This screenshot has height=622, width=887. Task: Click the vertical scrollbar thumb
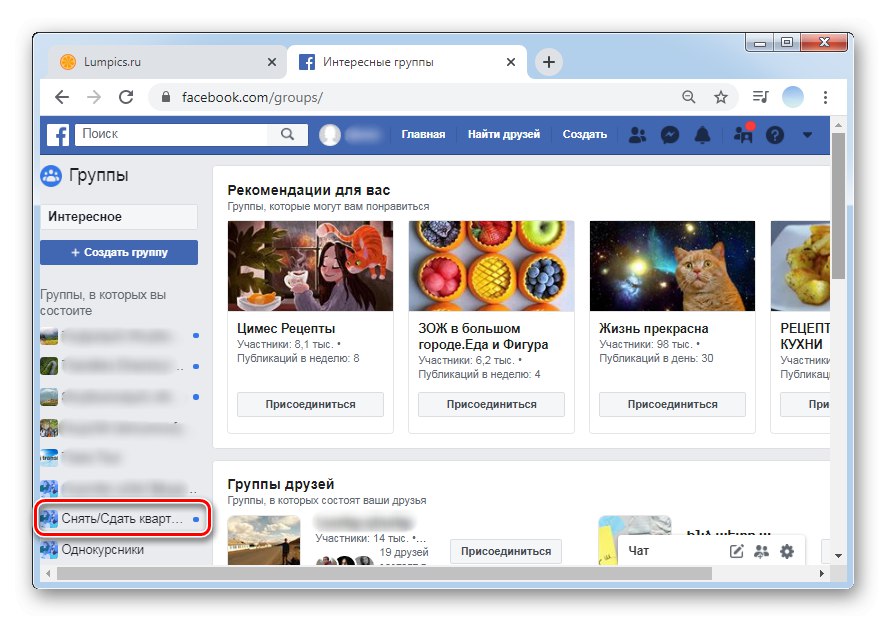click(838, 206)
